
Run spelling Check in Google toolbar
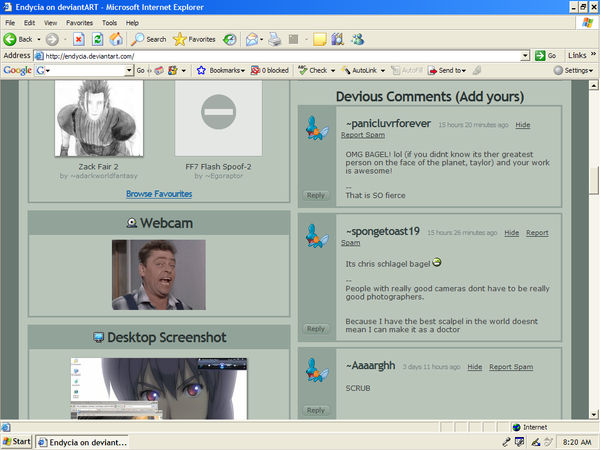click(x=313, y=70)
